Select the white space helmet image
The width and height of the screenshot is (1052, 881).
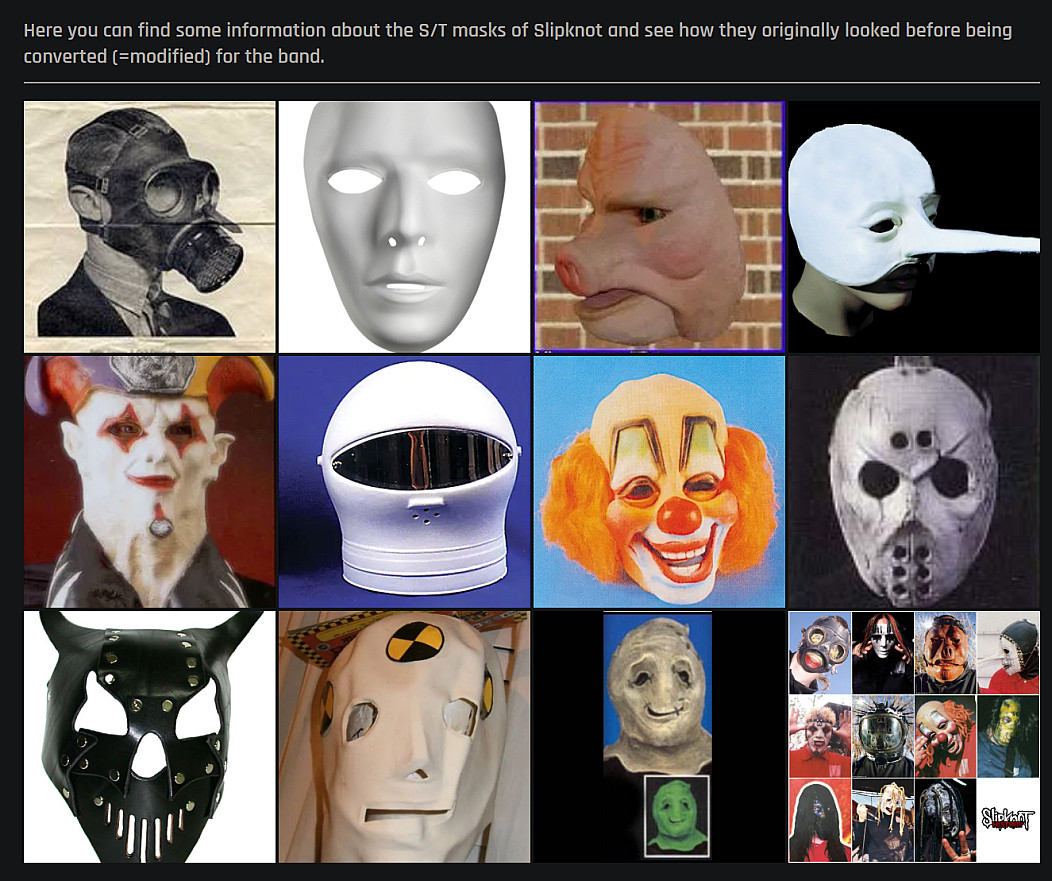404,481
